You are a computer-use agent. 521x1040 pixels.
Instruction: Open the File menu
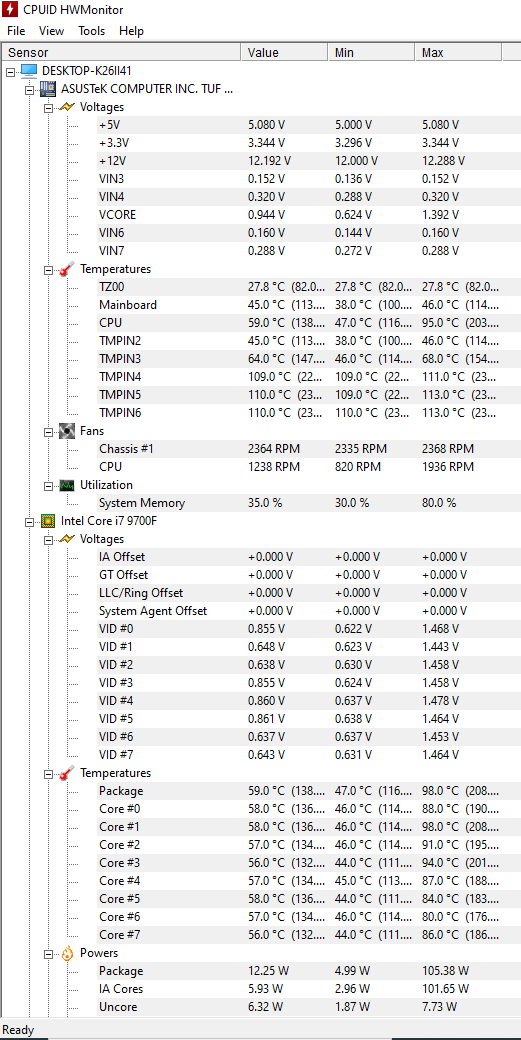16,31
